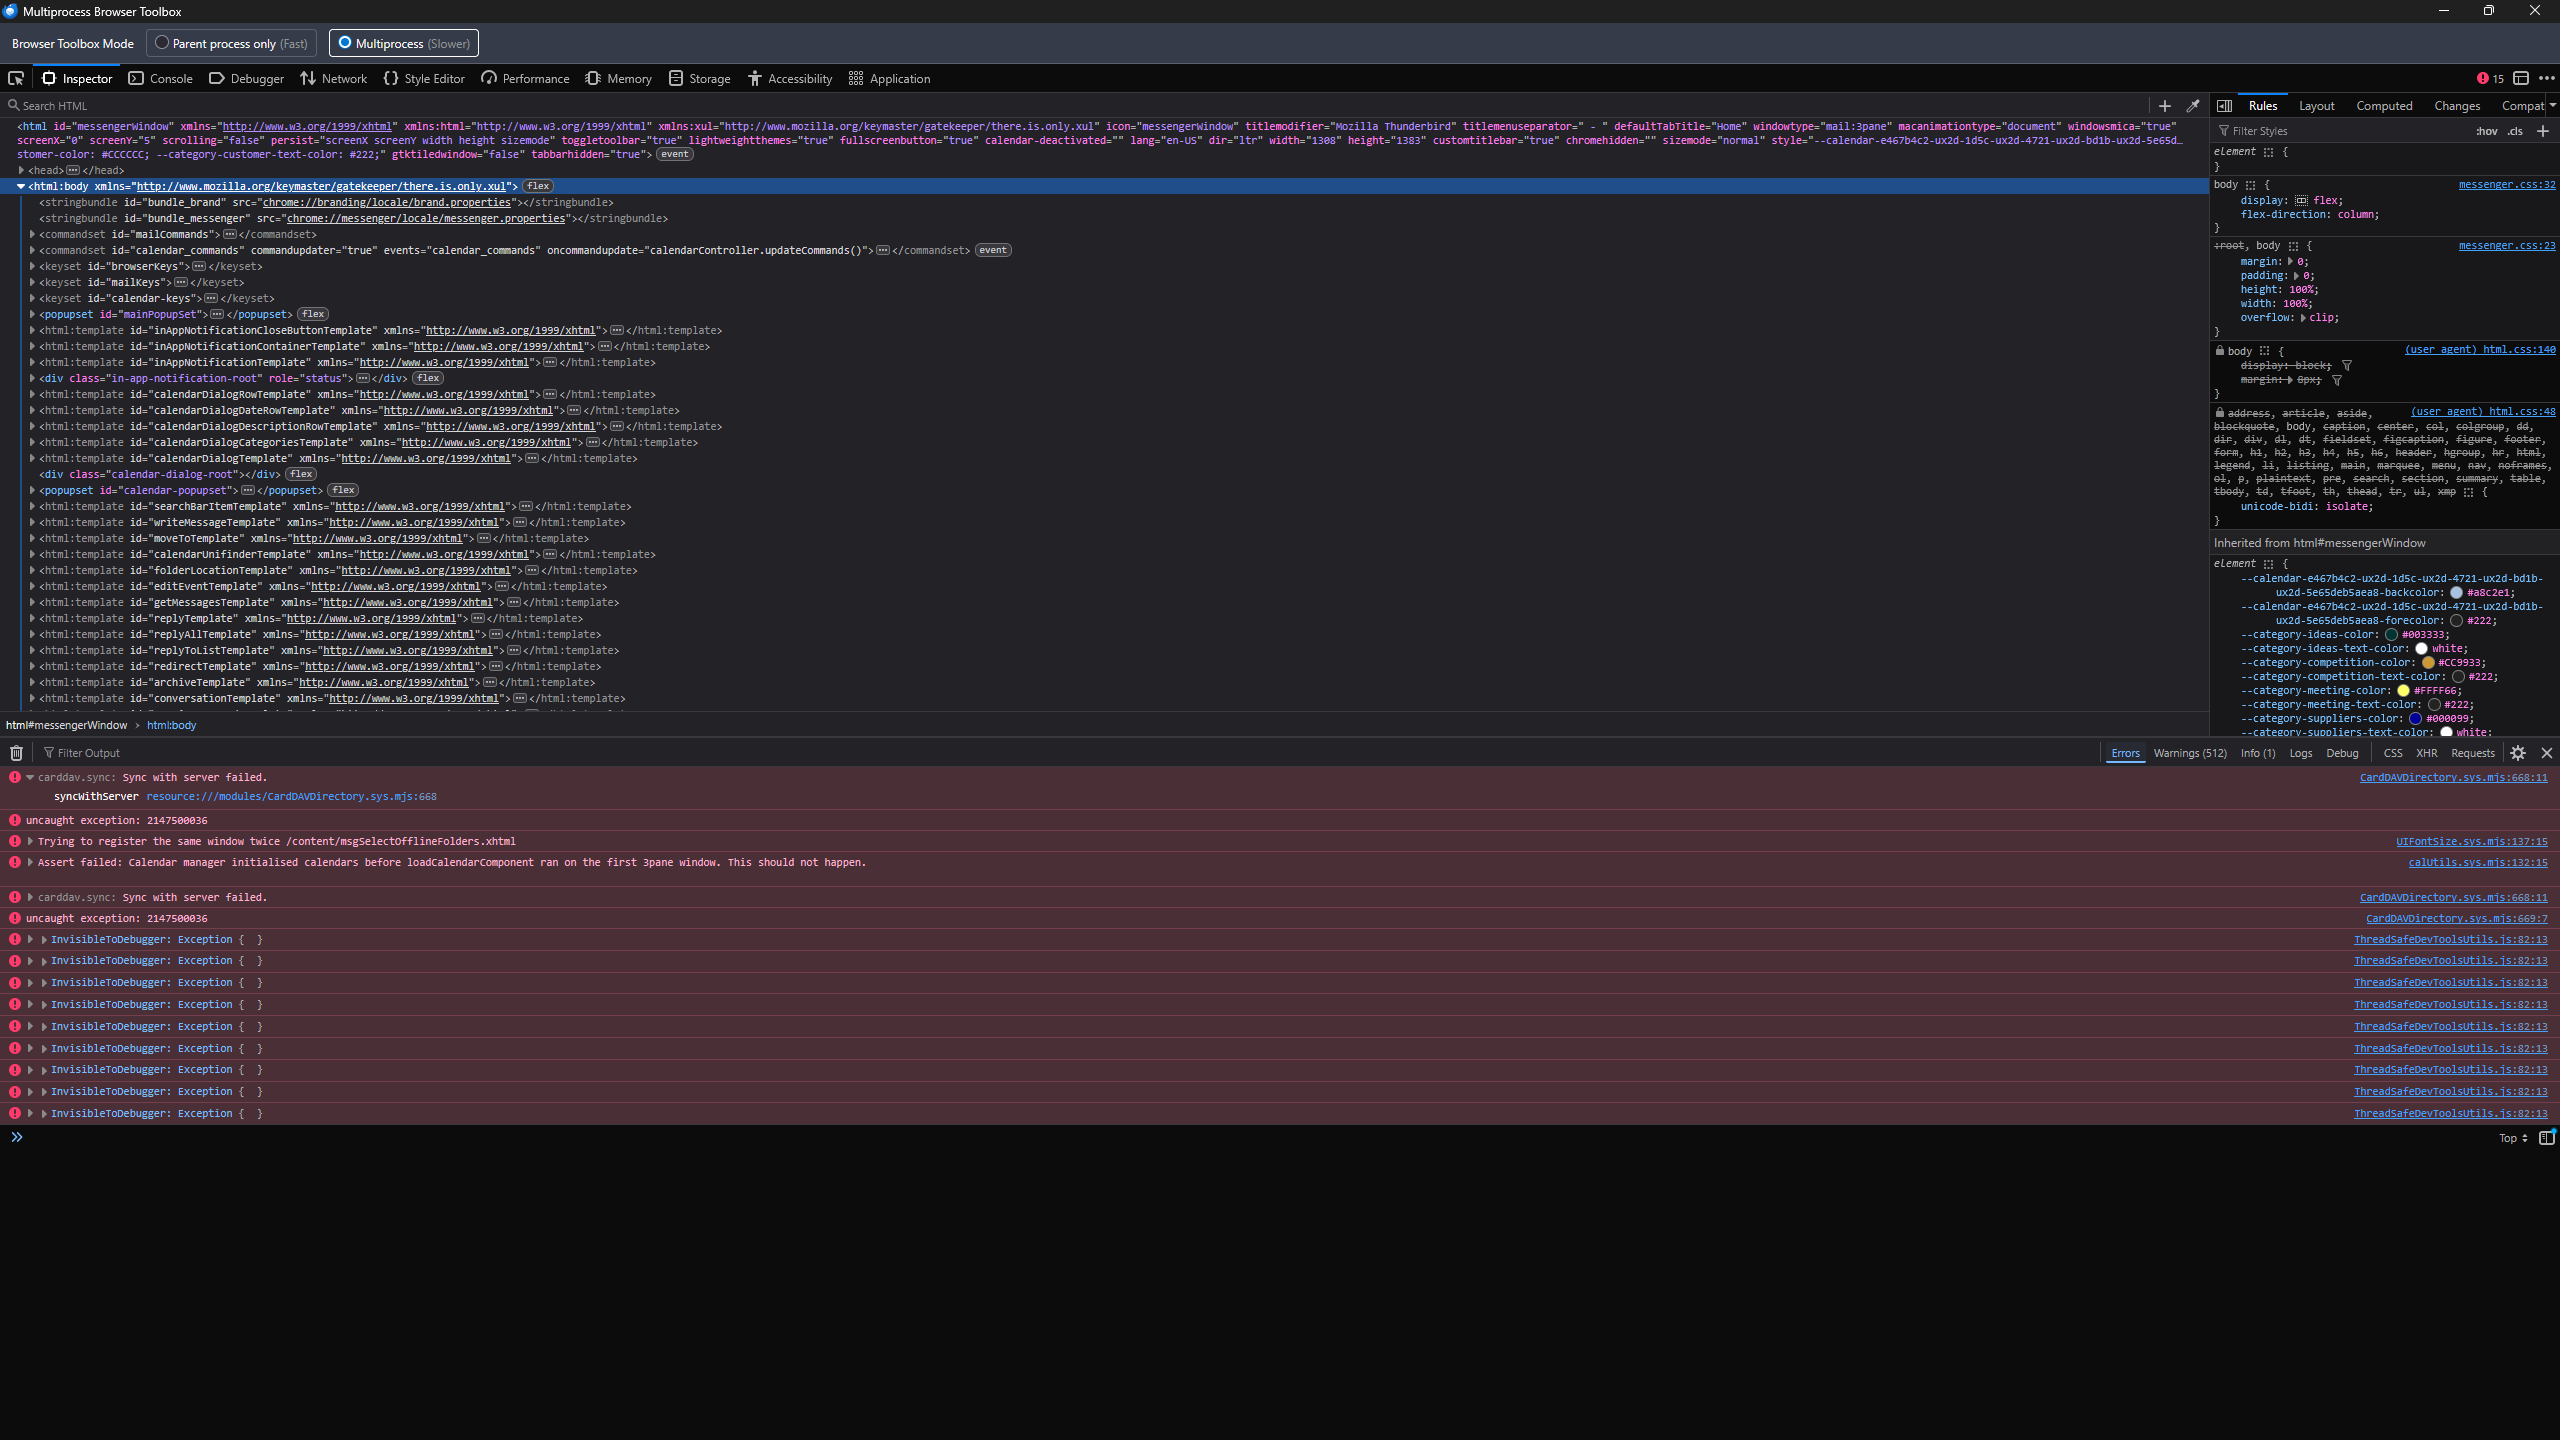The height and width of the screenshot is (1440, 2560).
Task: Expand the popupset mainPopupSet node
Action: pos(32,314)
